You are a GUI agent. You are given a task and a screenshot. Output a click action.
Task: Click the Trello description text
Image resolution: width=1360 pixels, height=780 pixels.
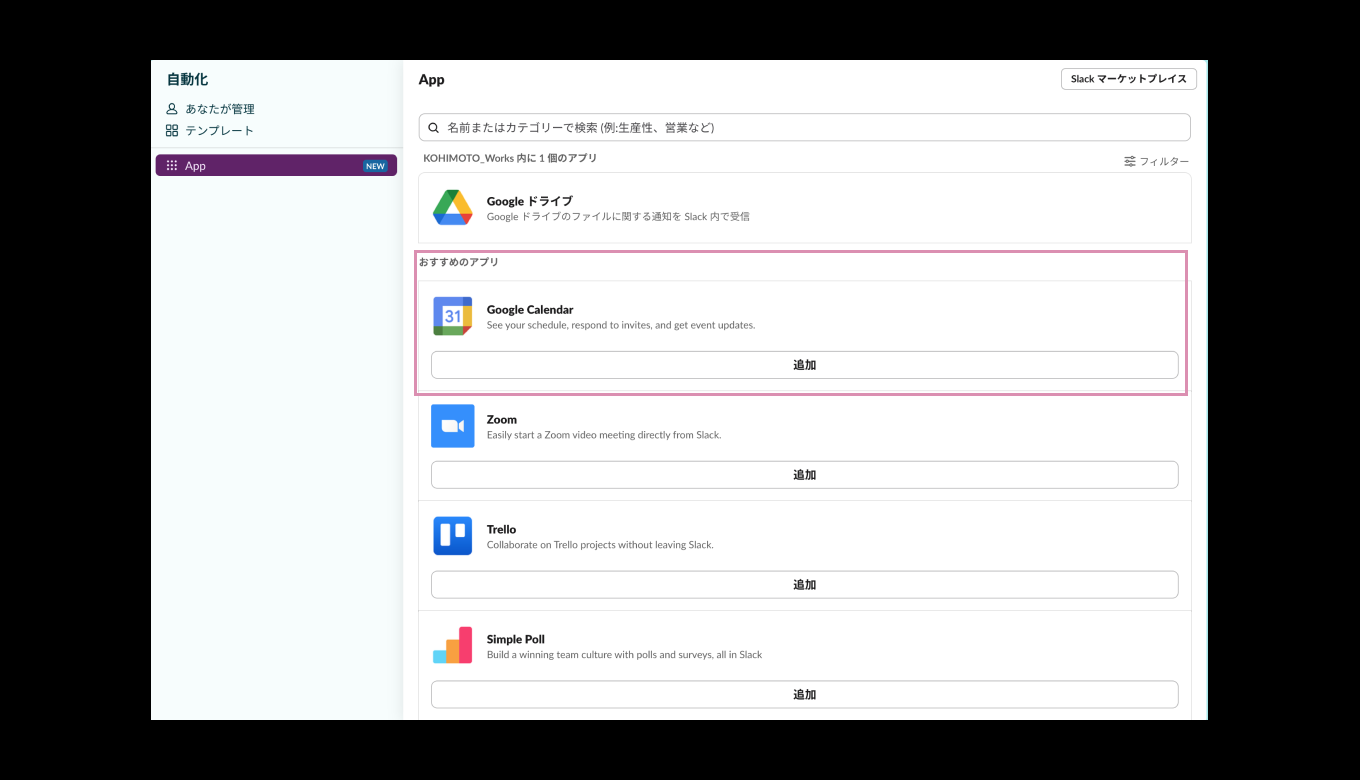pos(600,545)
